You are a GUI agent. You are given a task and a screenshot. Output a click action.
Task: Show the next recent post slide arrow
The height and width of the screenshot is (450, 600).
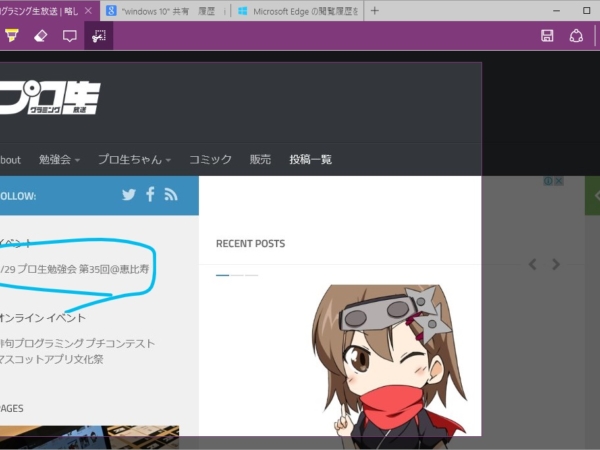click(556, 264)
